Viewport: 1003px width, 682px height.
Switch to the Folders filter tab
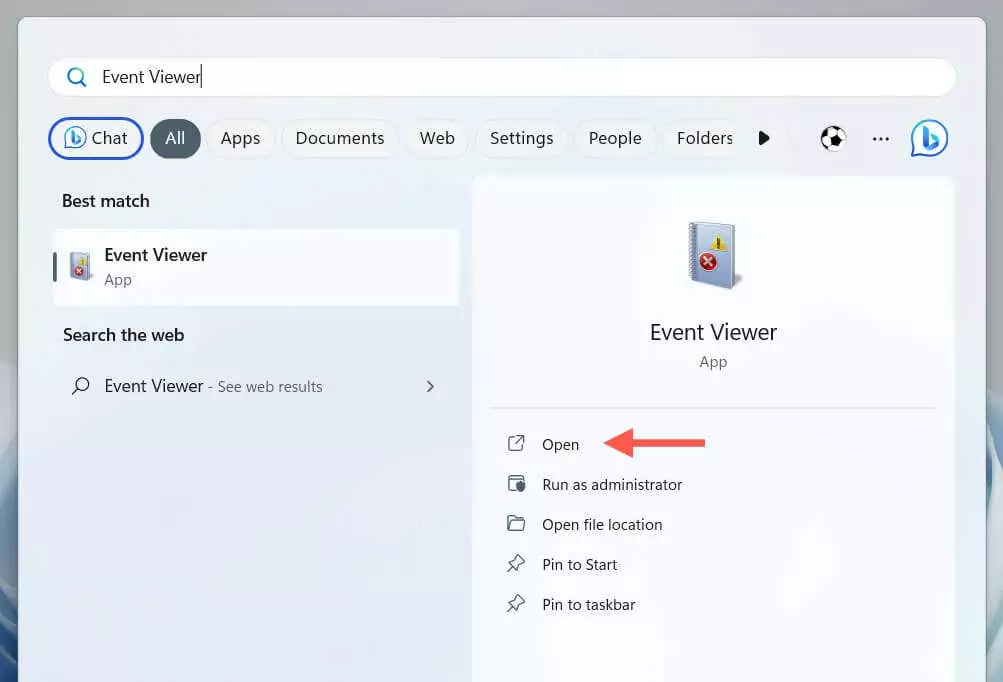(705, 138)
